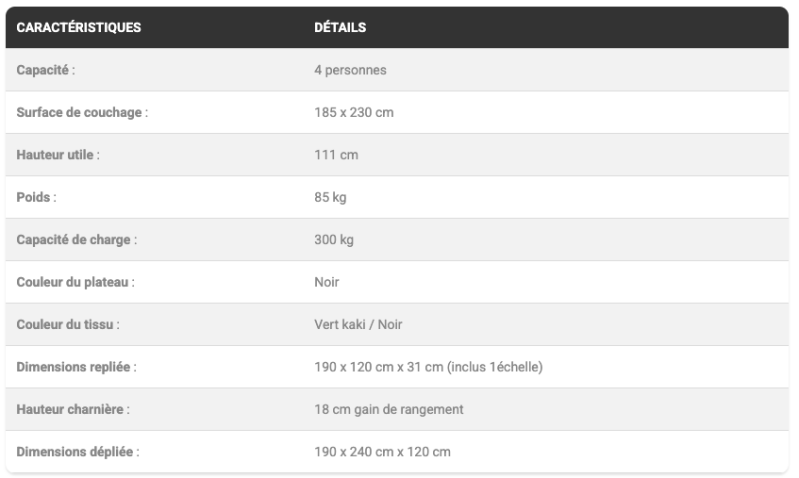Click the 190 x 240 cm x 120 cm value
Image resolution: width=799 pixels, height=478 pixels.
[x=382, y=452]
